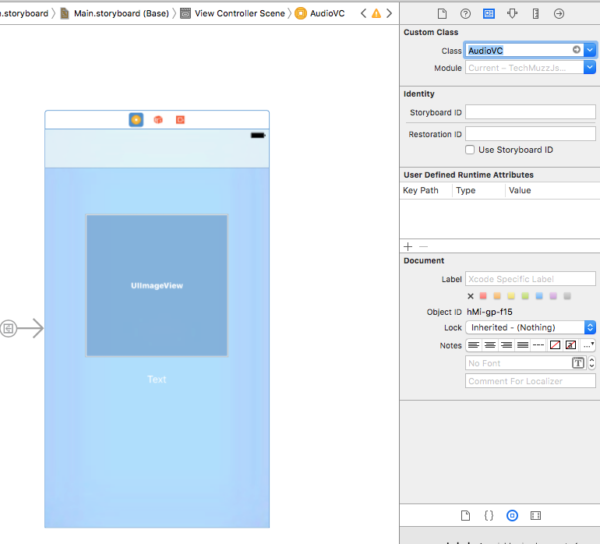This screenshot has height=544, width=600.
Task: Select the First Responder icon in scene dock
Action: (158, 120)
